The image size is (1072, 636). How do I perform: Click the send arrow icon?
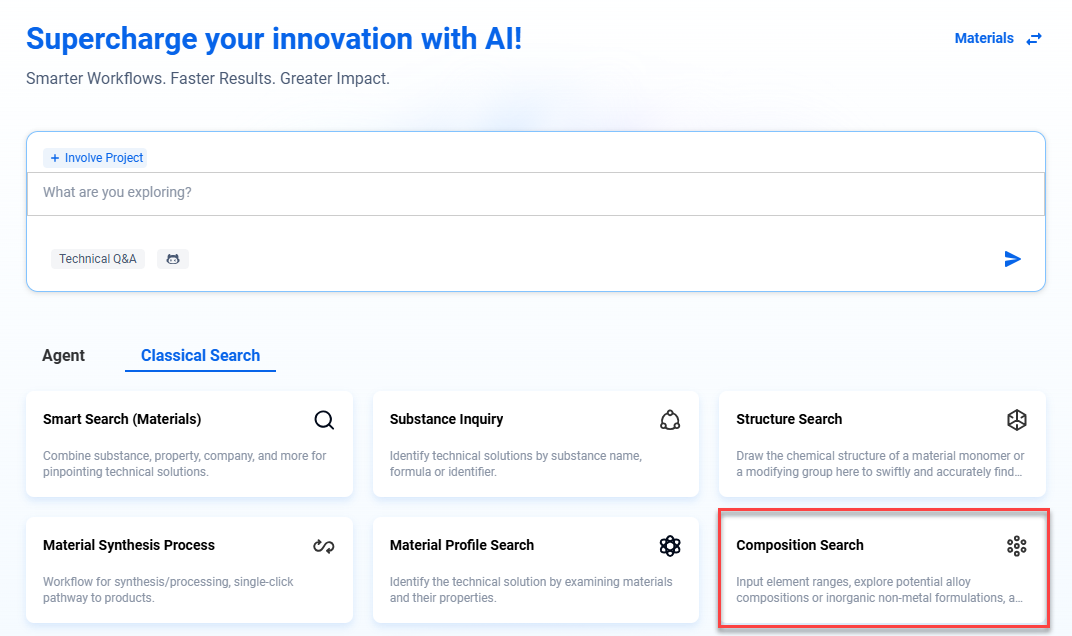point(1012,259)
